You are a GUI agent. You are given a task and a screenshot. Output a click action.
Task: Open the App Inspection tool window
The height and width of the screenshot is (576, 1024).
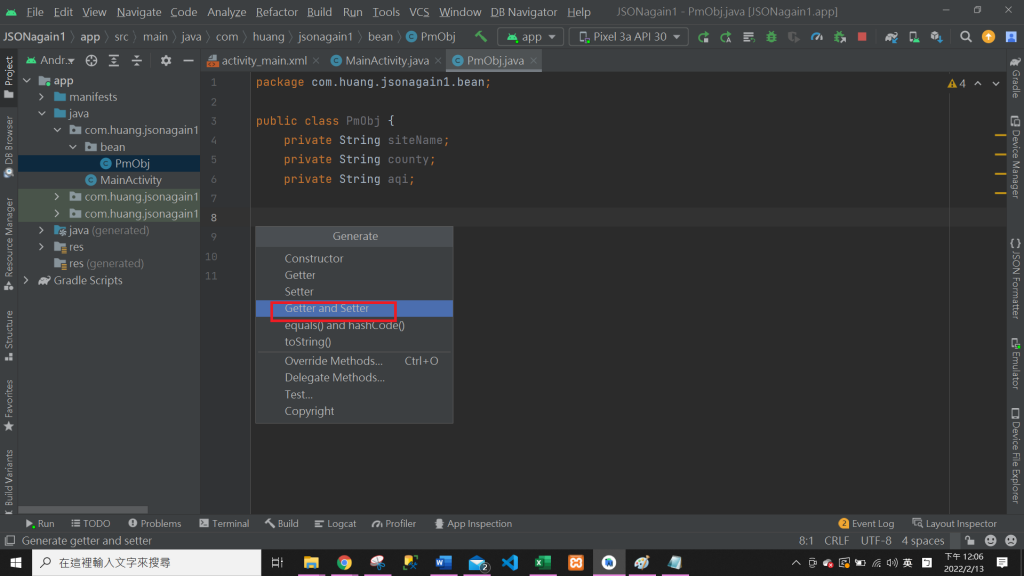pos(473,524)
